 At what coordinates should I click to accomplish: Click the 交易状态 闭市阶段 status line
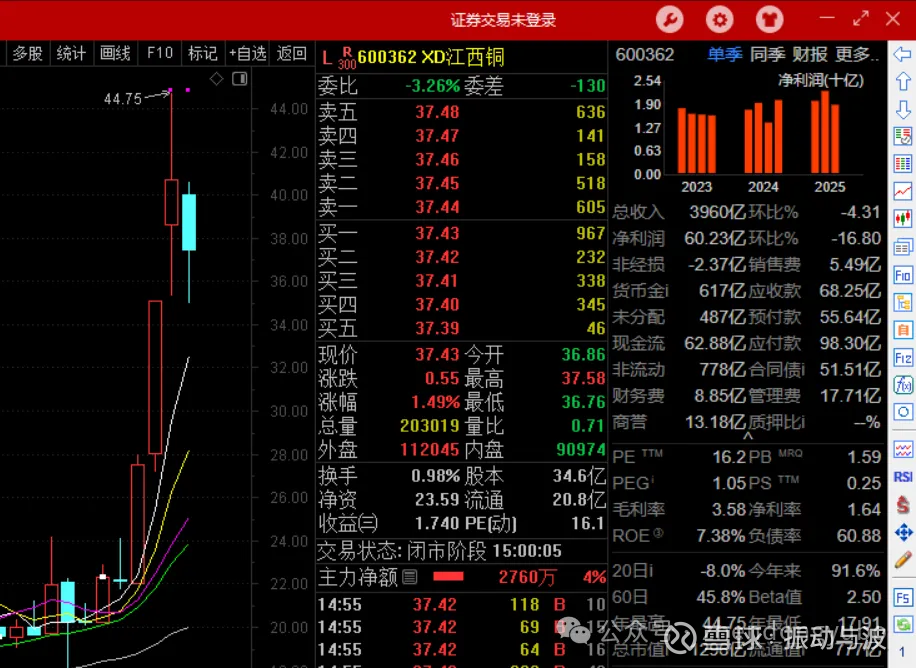pos(439,551)
